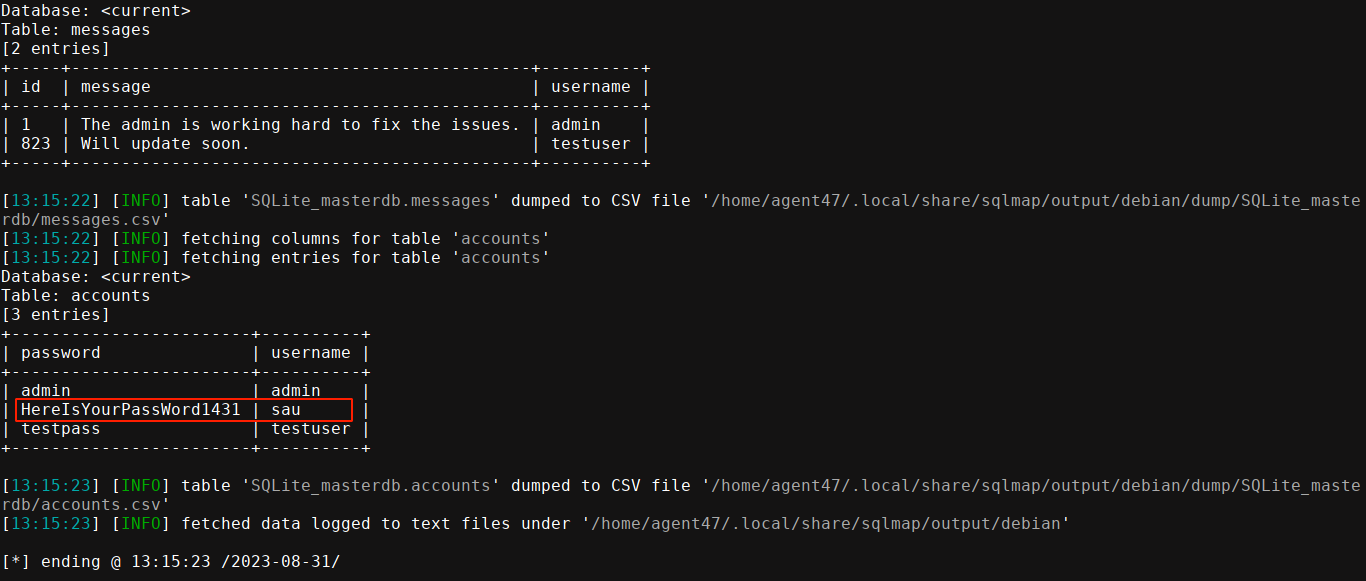Click the 'id' column header

[x=31, y=87]
